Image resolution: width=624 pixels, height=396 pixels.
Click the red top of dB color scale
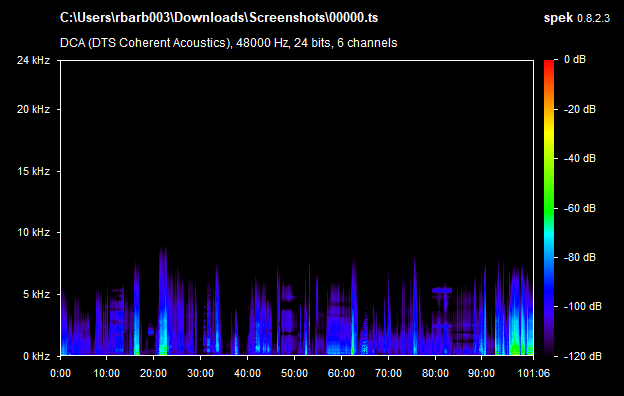coord(549,64)
